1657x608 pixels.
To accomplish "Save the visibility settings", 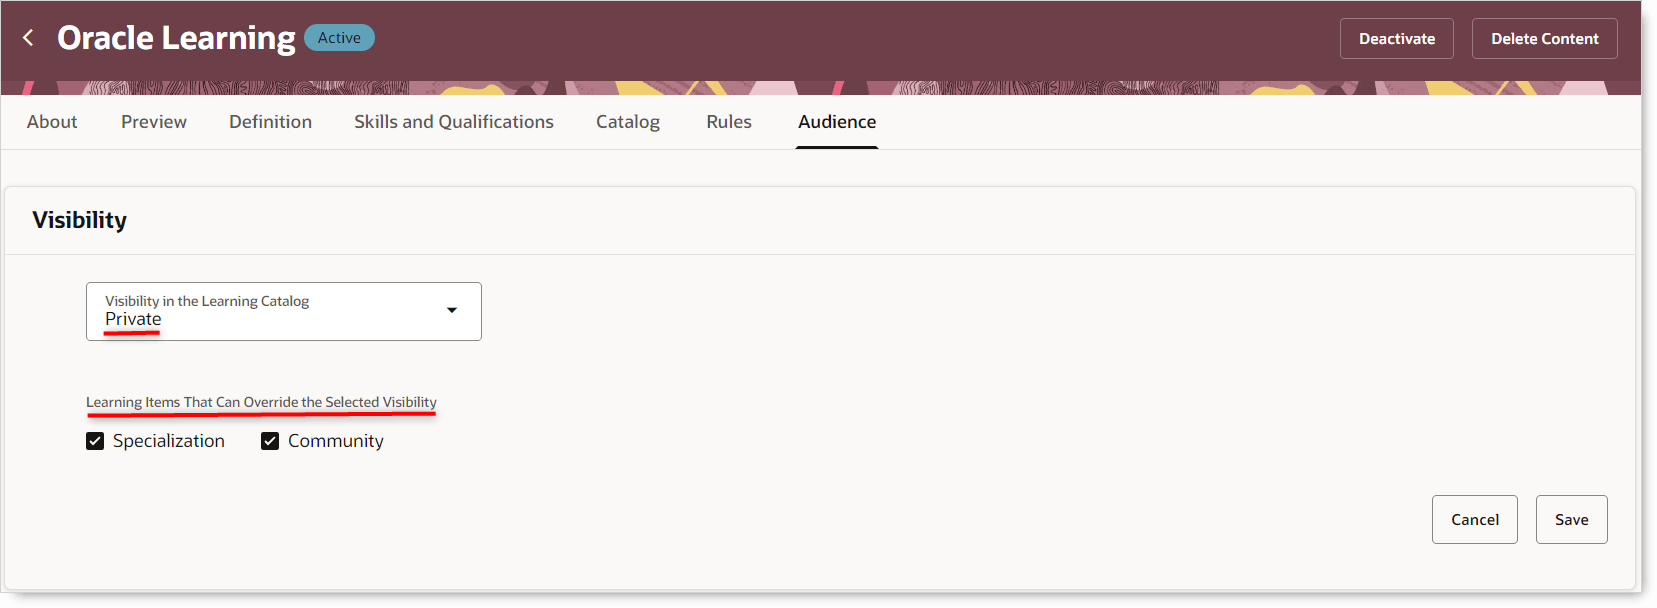I will 1572,520.
